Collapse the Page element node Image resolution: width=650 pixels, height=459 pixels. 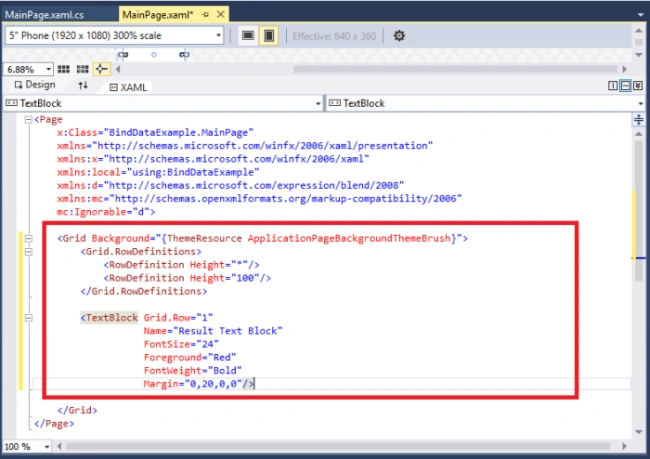coord(28,119)
